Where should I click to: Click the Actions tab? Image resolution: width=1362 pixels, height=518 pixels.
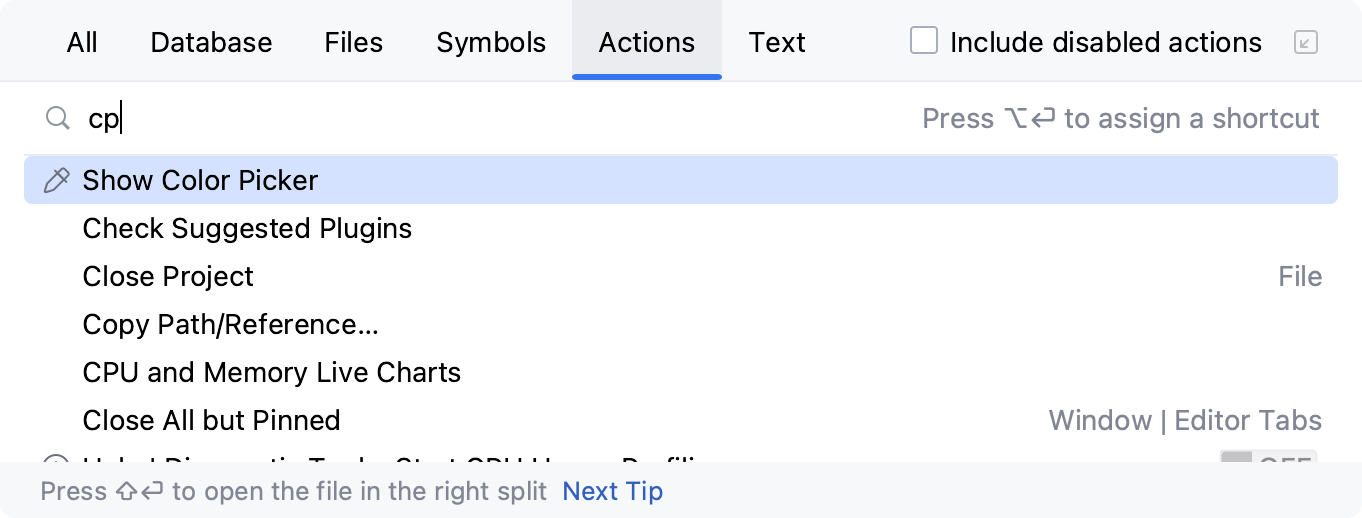click(x=646, y=42)
